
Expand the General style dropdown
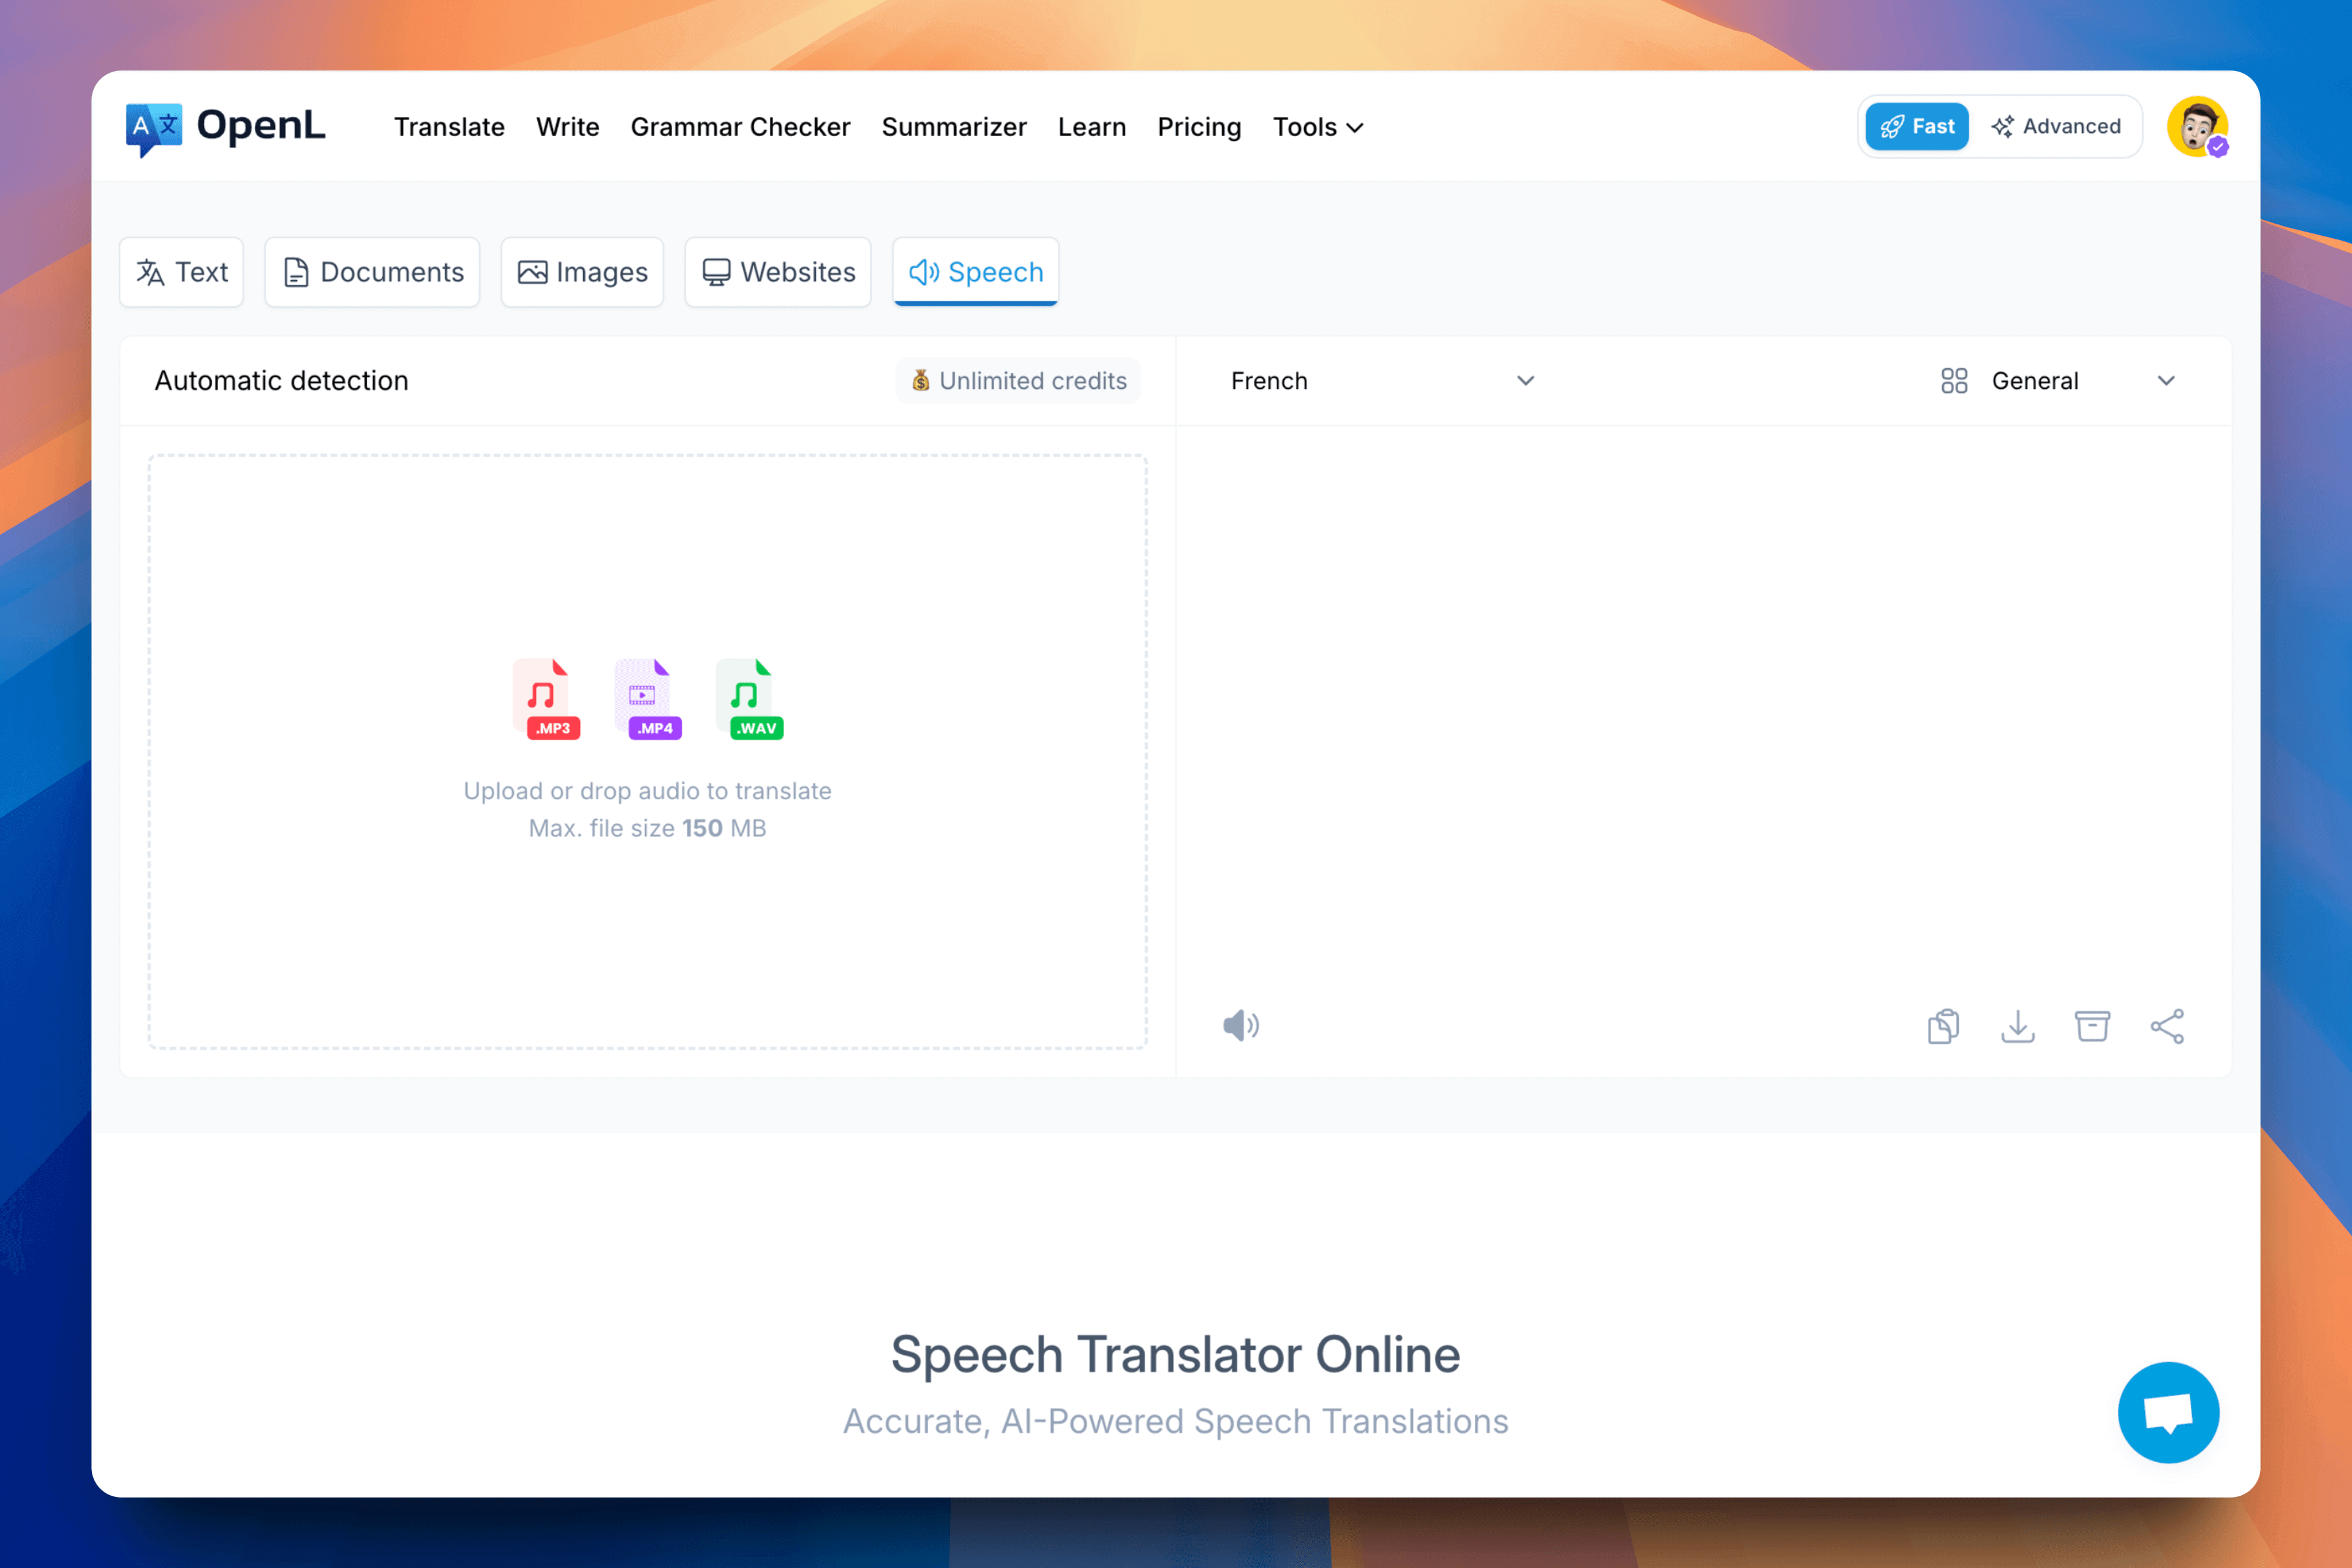tap(2060, 380)
